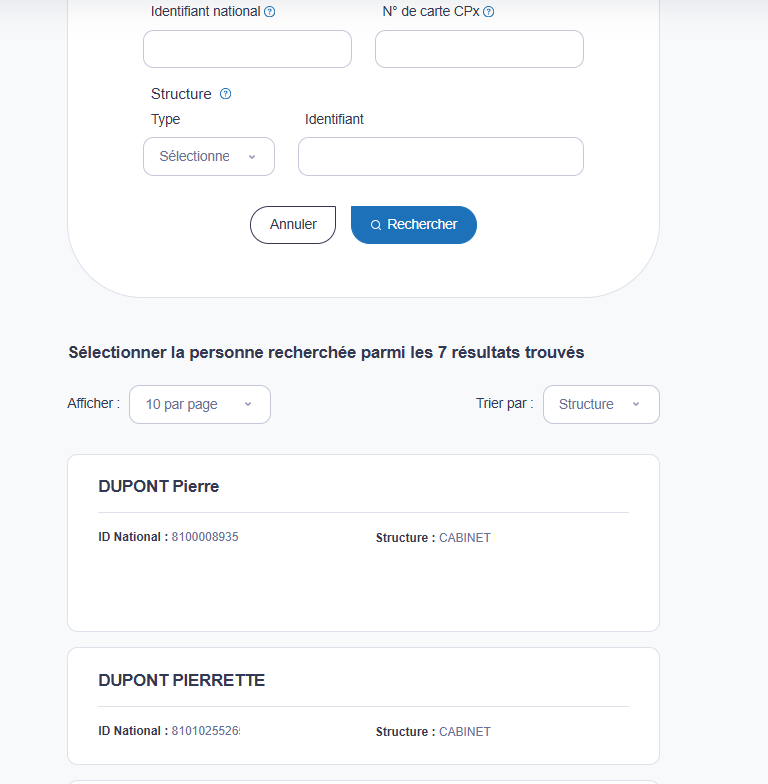Click the chevron arrow of 10 par page
Viewport: 768px width, 784px height.
click(x=248, y=404)
